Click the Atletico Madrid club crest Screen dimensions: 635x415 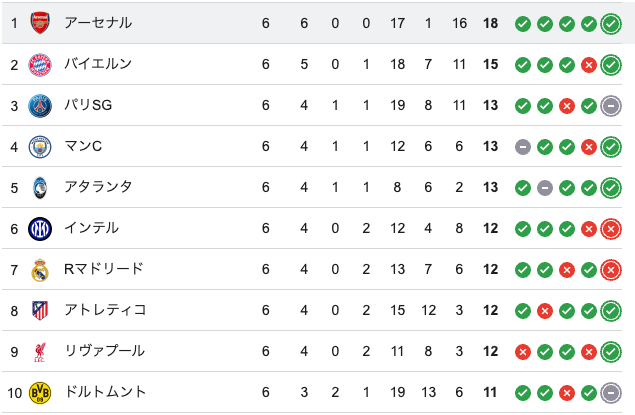pyautogui.click(x=40, y=310)
